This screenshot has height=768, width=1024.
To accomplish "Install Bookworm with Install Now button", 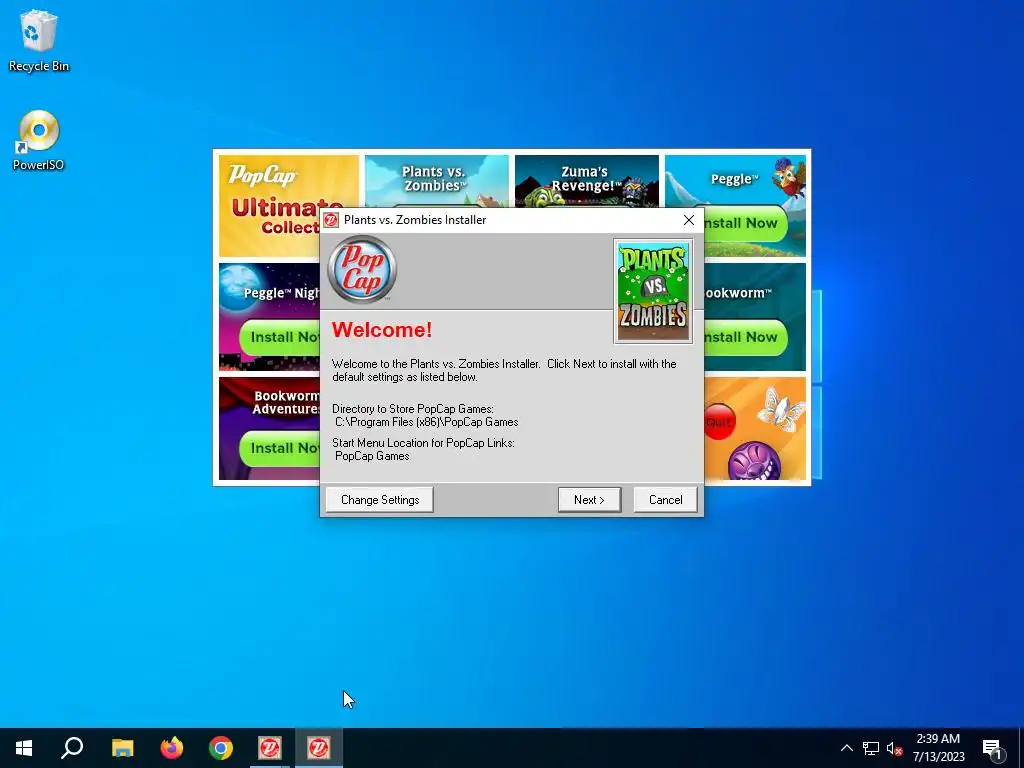I will coord(745,337).
